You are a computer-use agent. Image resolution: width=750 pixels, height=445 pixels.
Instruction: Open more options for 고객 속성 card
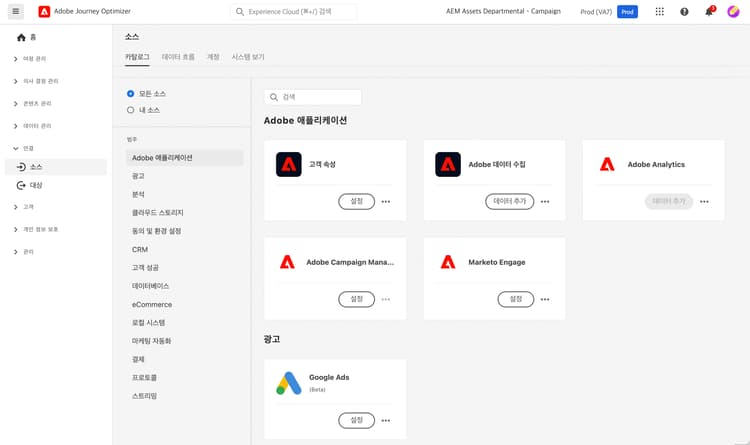click(386, 201)
